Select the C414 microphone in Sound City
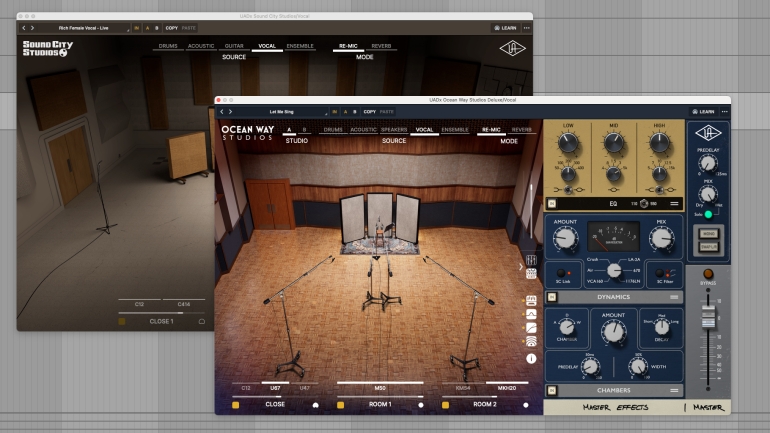Image resolution: width=770 pixels, height=433 pixels. (x=184, y=304)
